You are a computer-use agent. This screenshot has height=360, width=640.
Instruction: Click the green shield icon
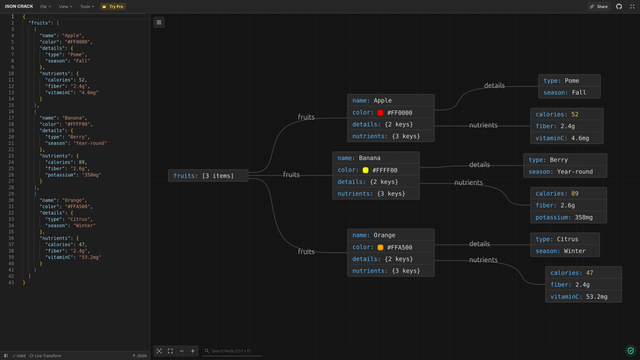tap(631, 351)
